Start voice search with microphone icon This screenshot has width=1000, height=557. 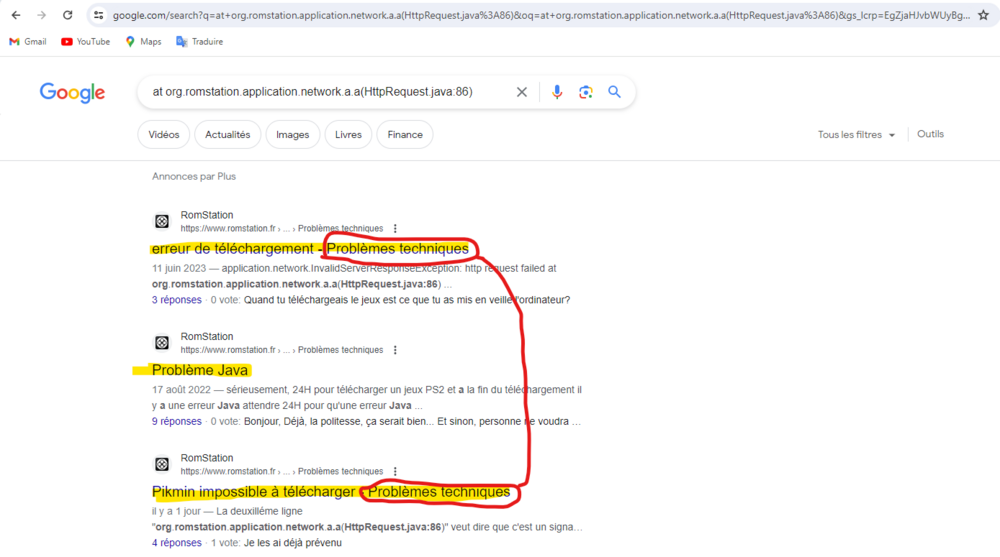click(x=557, y=92)
